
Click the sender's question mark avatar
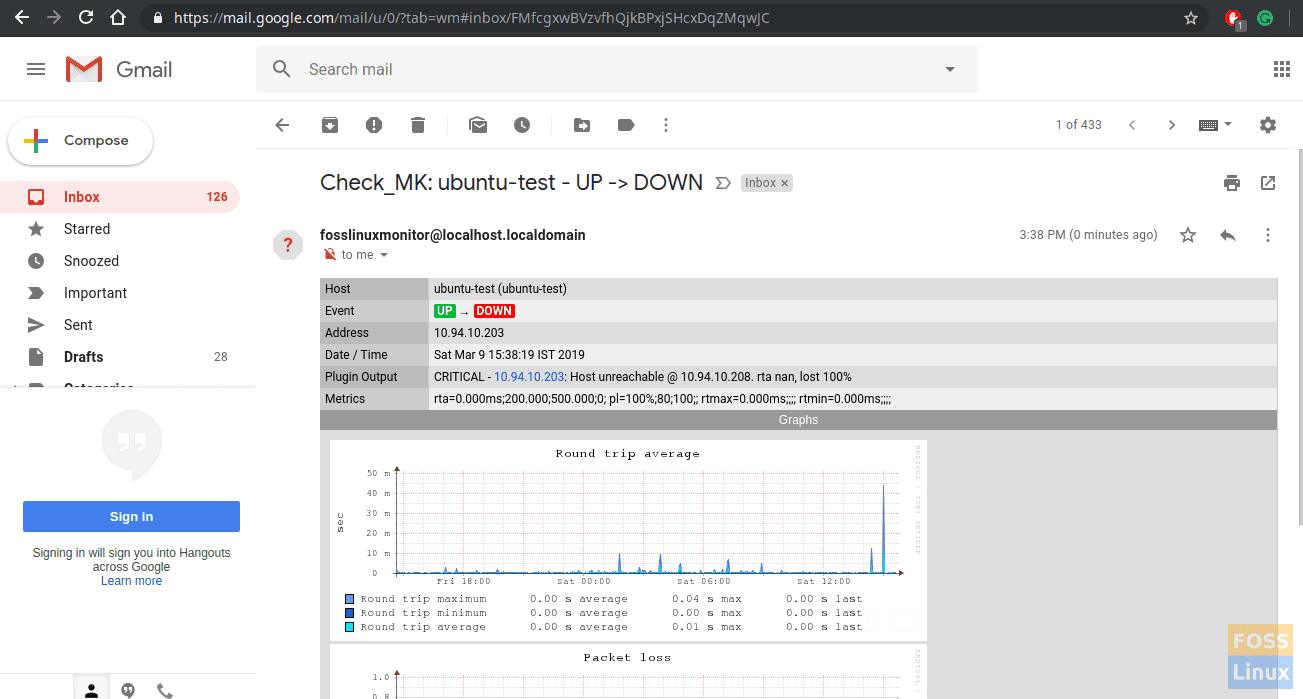click(x=288, y=245)
